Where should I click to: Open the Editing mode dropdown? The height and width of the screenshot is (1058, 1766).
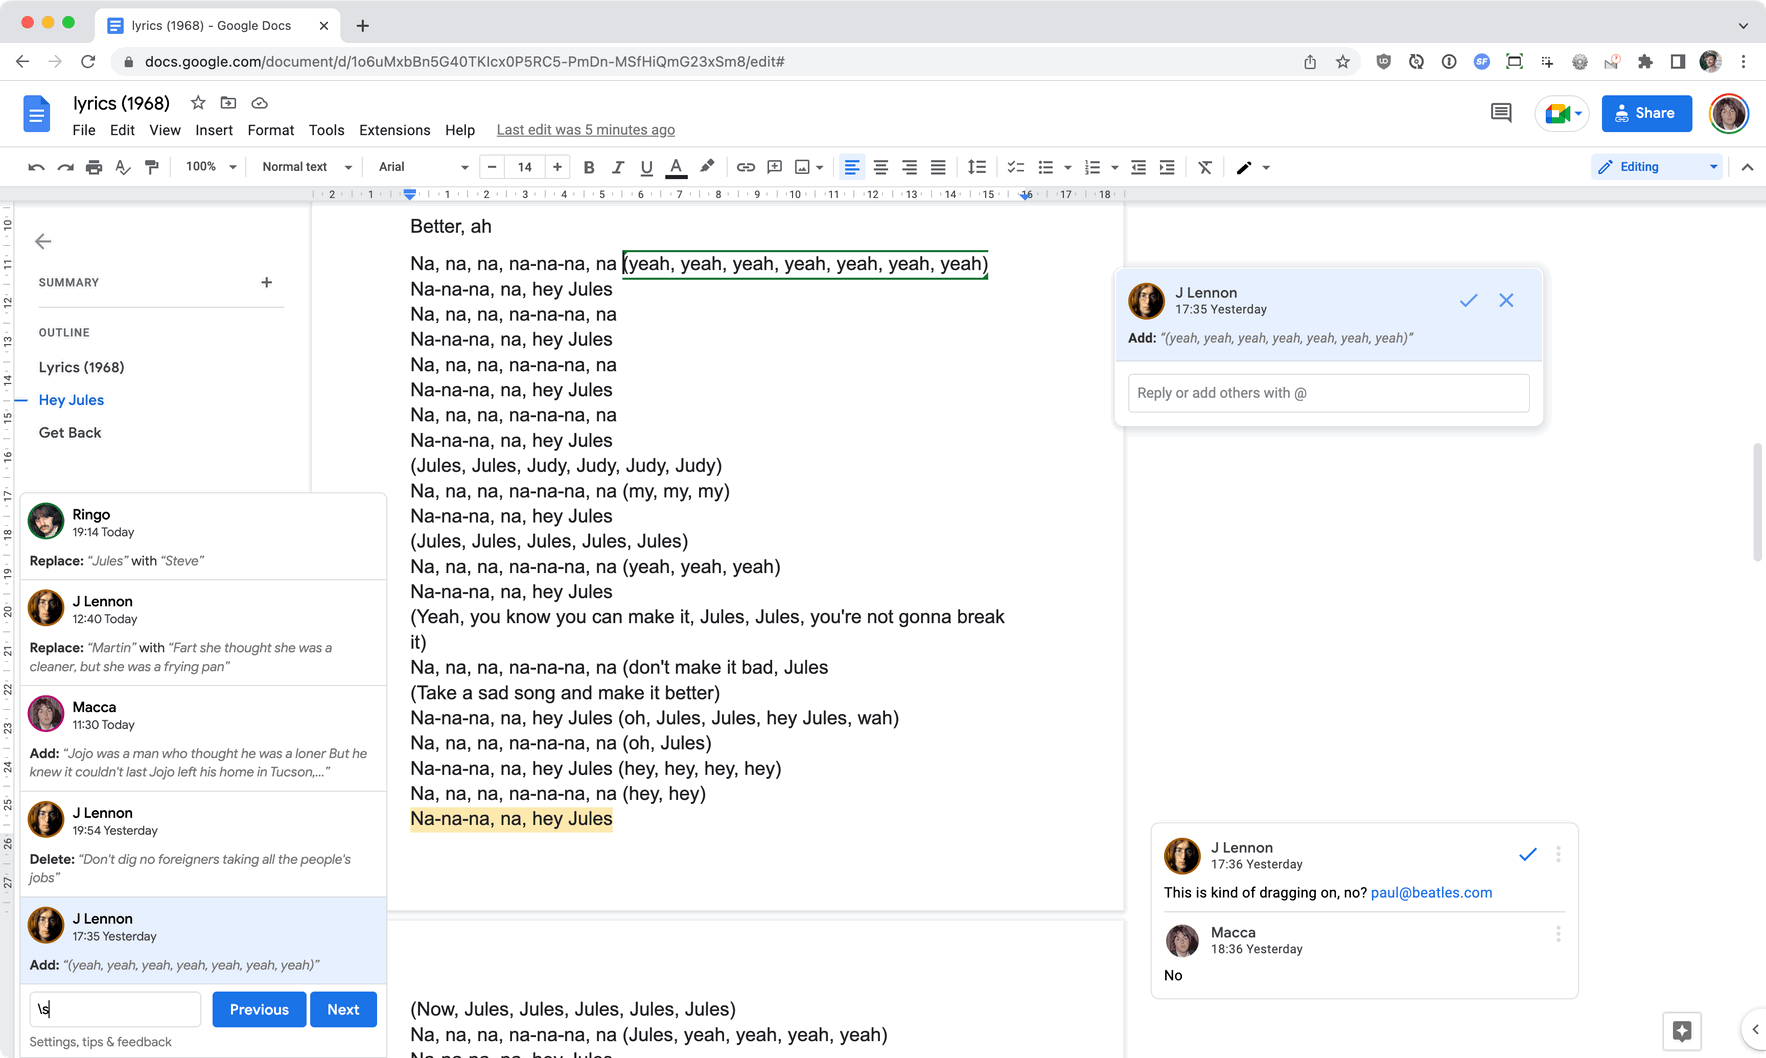pos(1656,167)
